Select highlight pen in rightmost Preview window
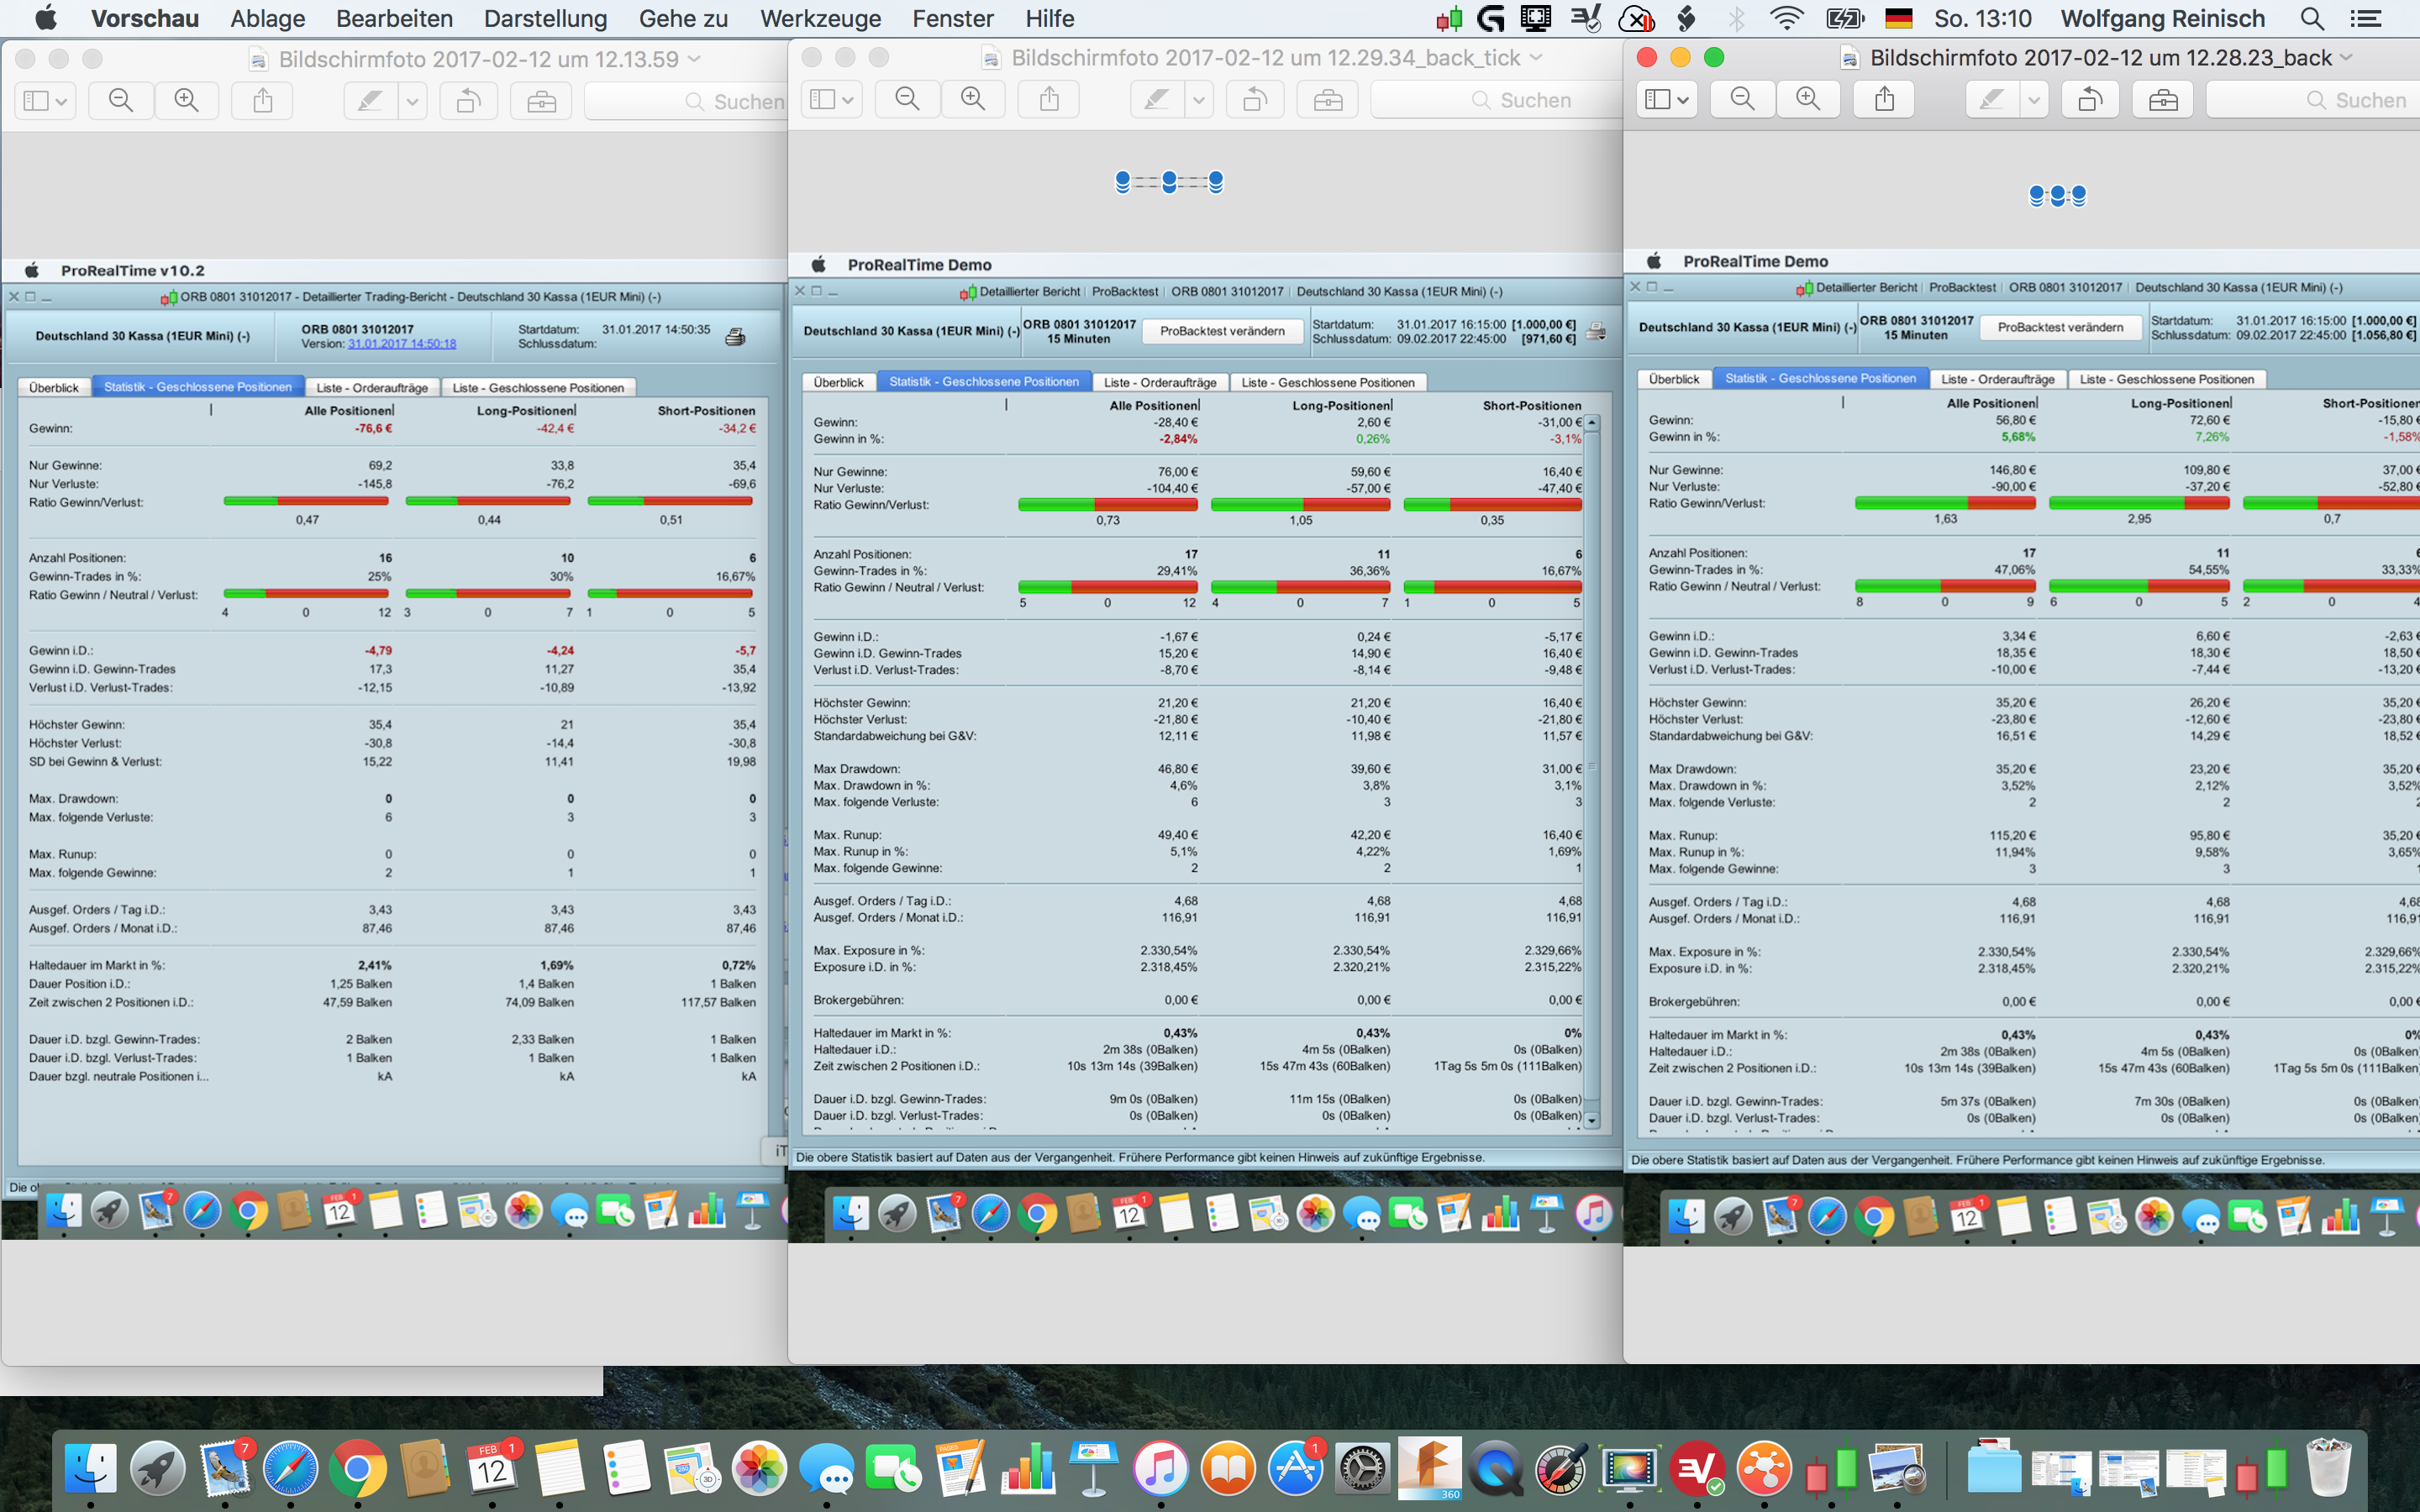2420x1512 pixels. click(1992, 100)
